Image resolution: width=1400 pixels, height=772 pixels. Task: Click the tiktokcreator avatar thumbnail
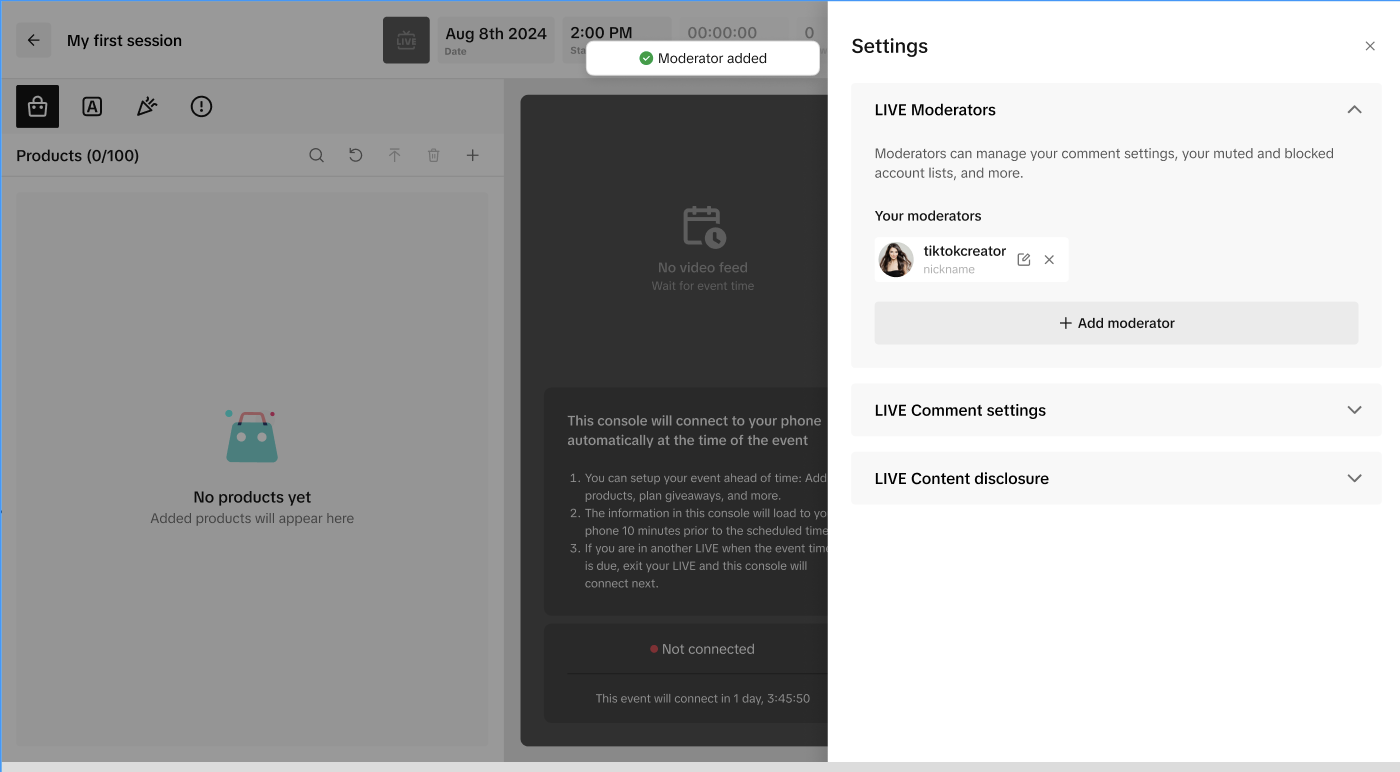pos(896,260)
